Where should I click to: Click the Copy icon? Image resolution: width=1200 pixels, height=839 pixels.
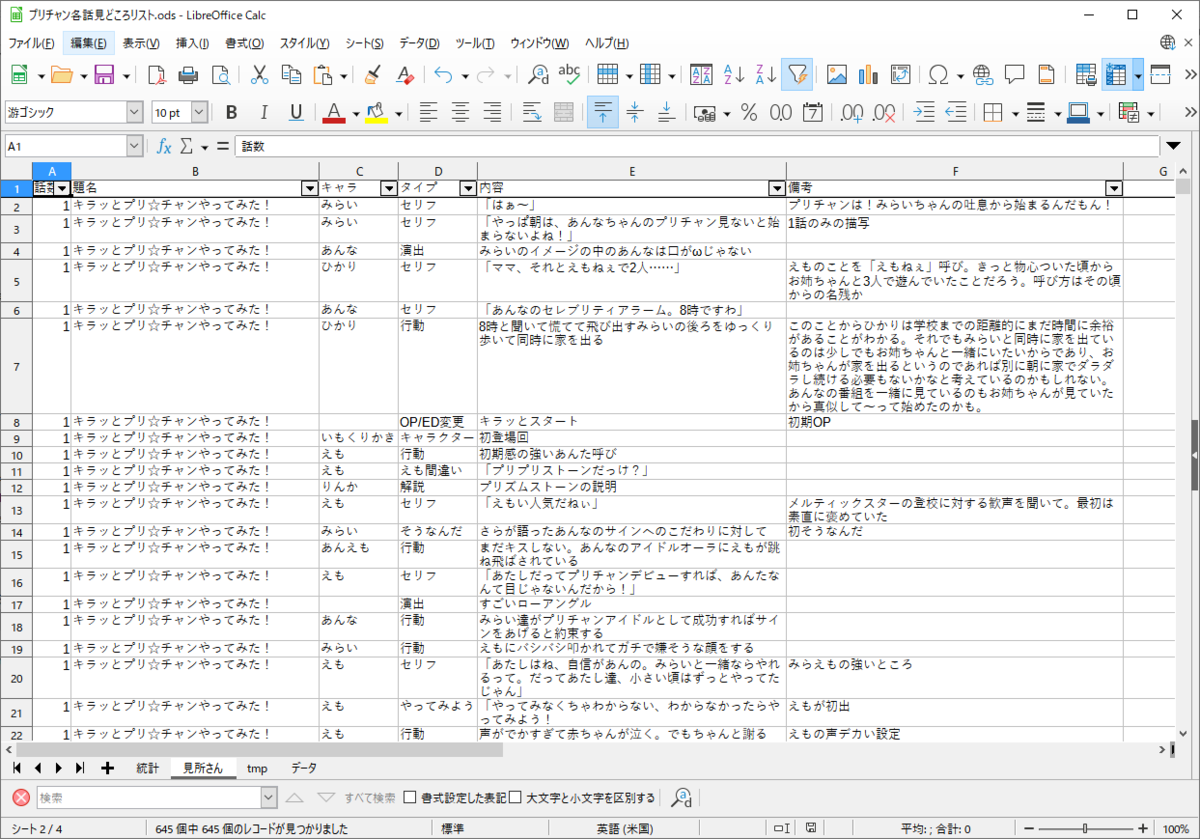coord(291,74)
